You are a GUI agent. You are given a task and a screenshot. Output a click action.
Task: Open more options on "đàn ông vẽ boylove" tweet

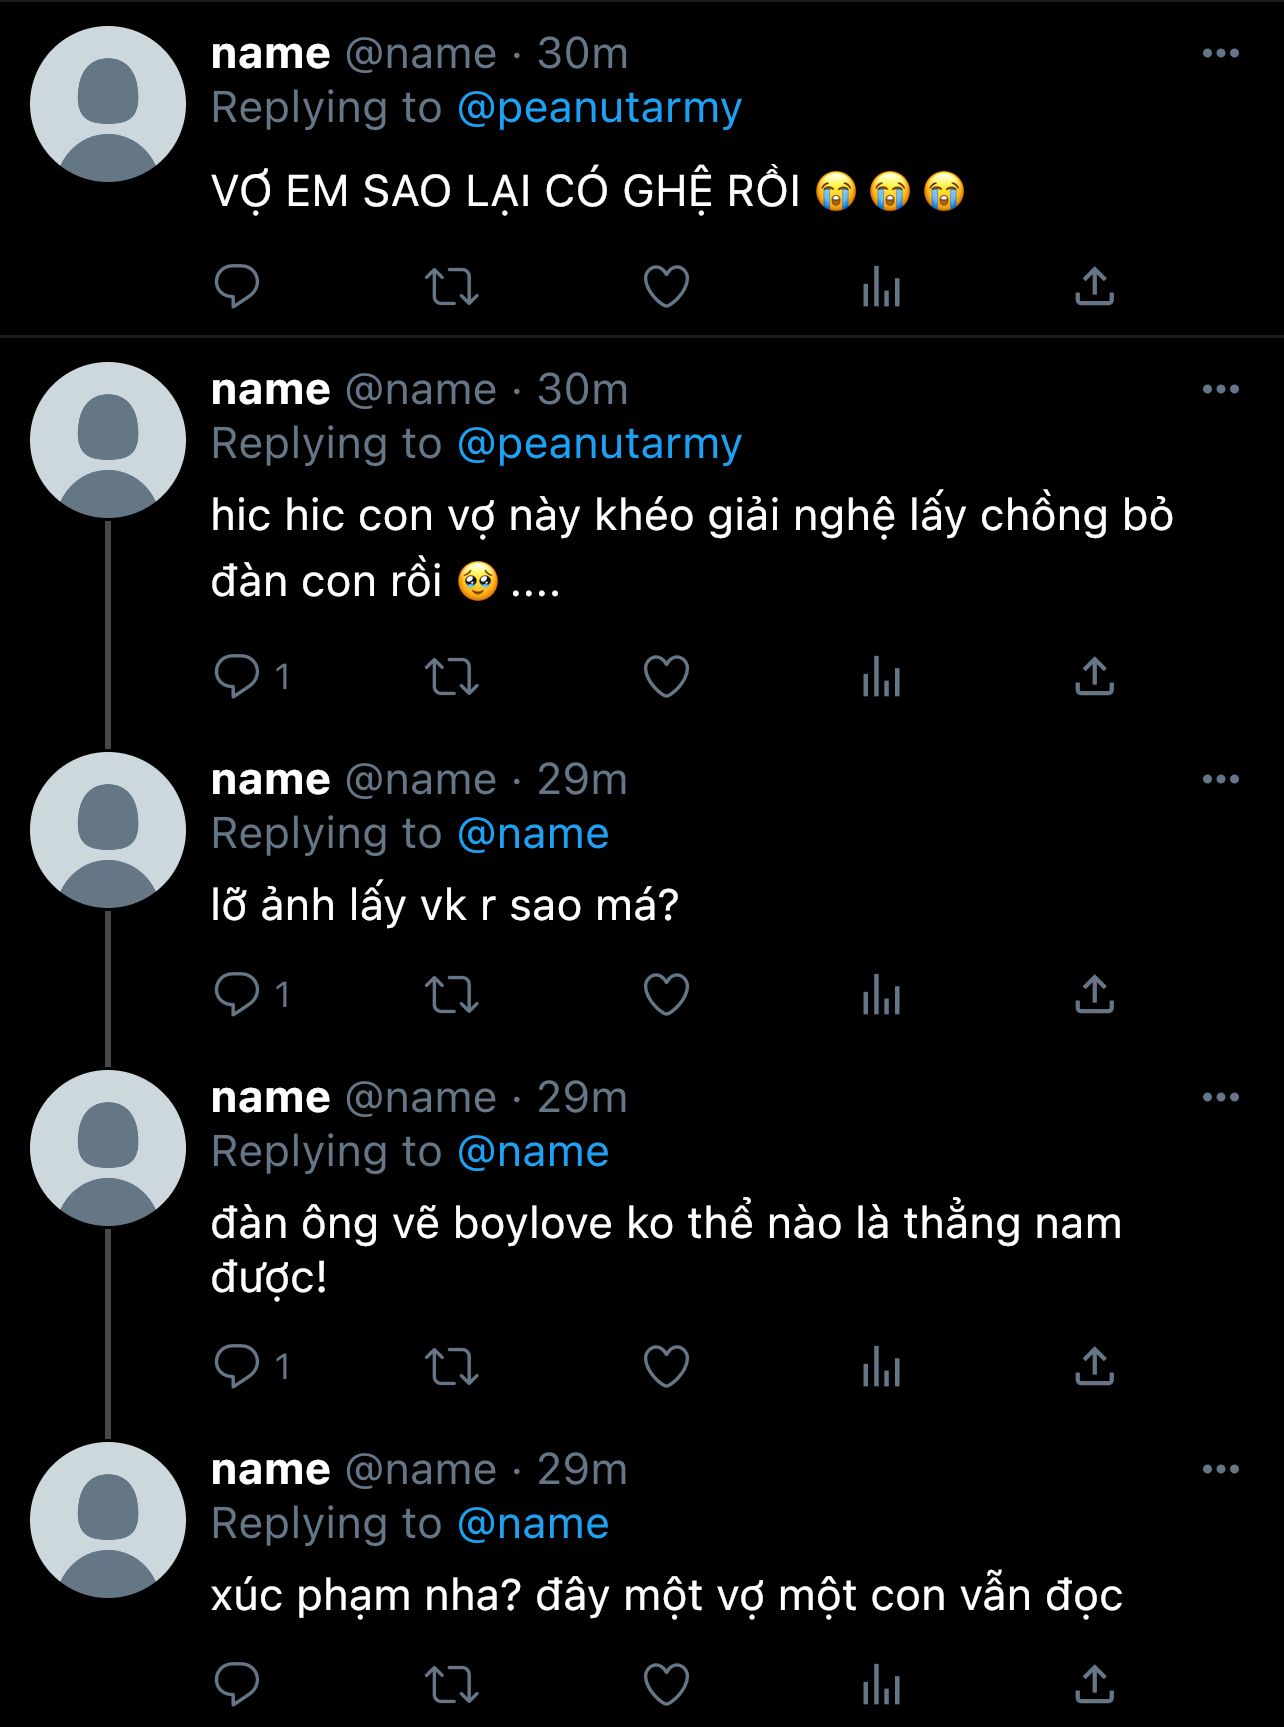tap(1220, 1098)
